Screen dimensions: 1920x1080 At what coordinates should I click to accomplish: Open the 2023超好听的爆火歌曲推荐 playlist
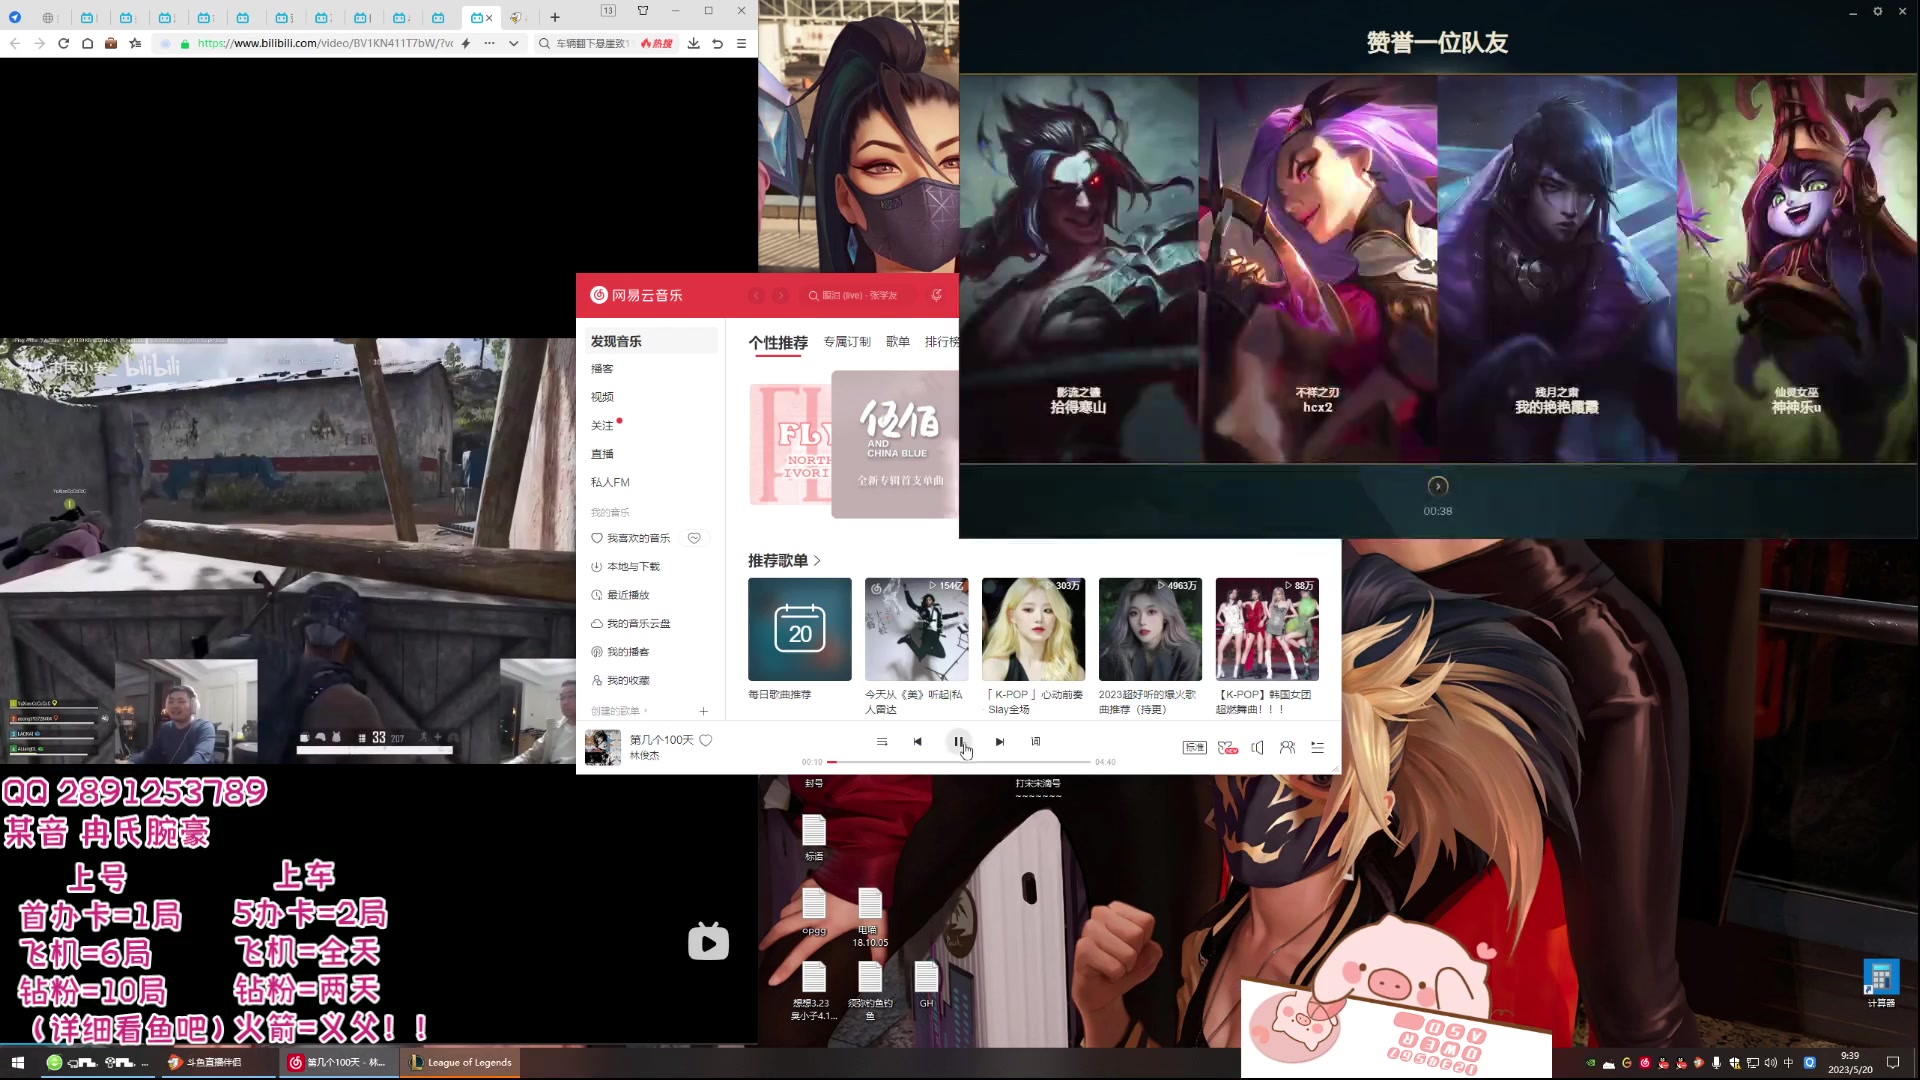(1150, 629)
